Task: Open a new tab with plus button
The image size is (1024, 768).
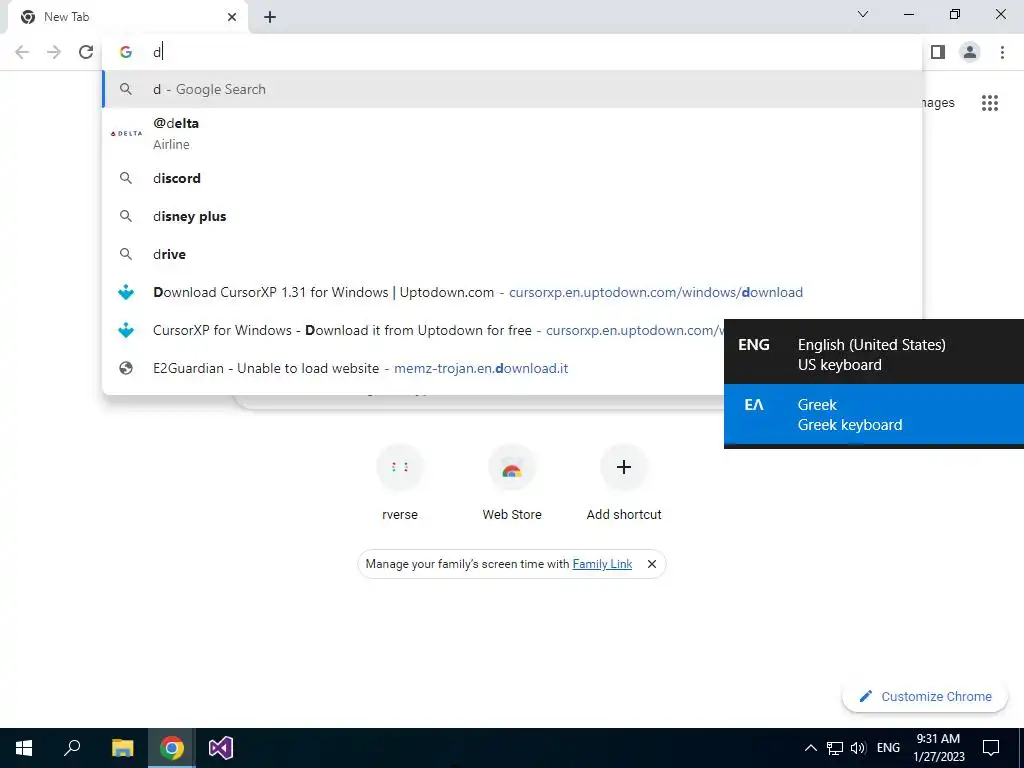Action: [x=270, y=17]
